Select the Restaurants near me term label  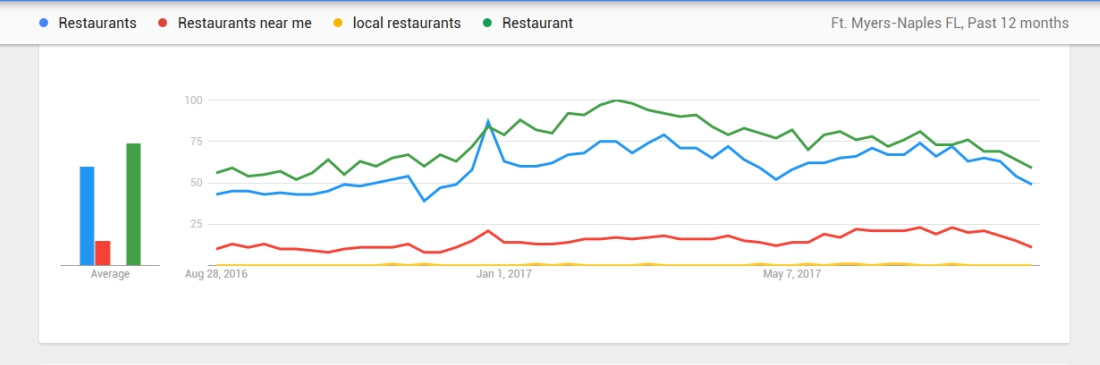coord(245,23)
